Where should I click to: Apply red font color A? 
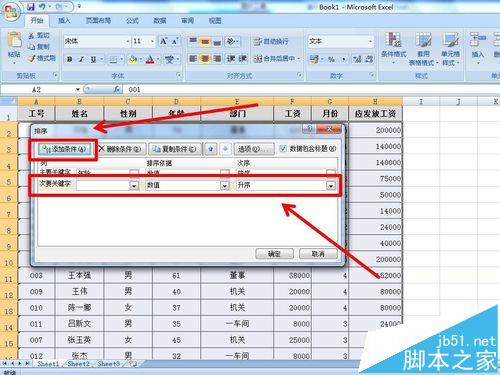[x=150, y=59]
